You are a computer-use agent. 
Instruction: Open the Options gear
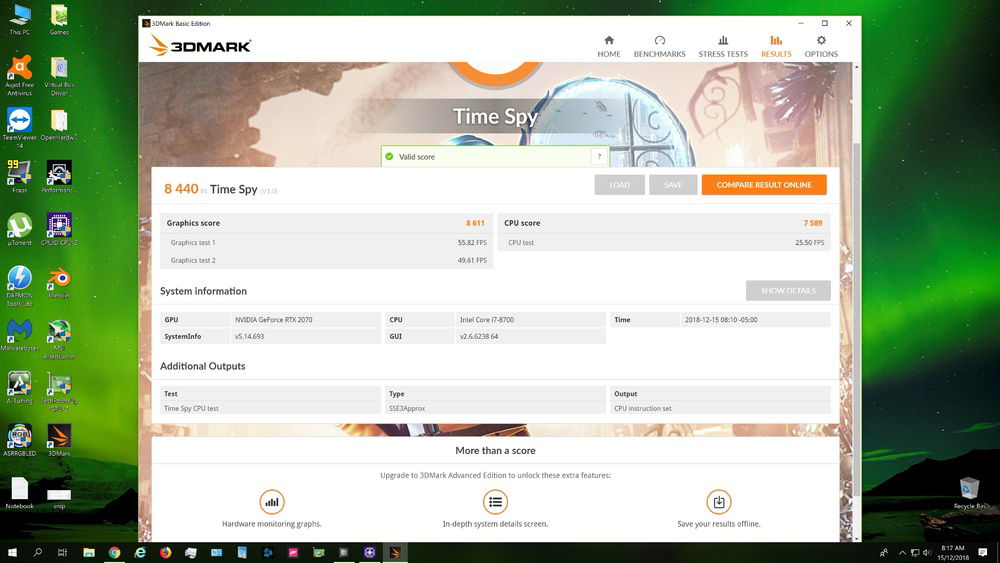pyautogui.click(x=821, y=46)
